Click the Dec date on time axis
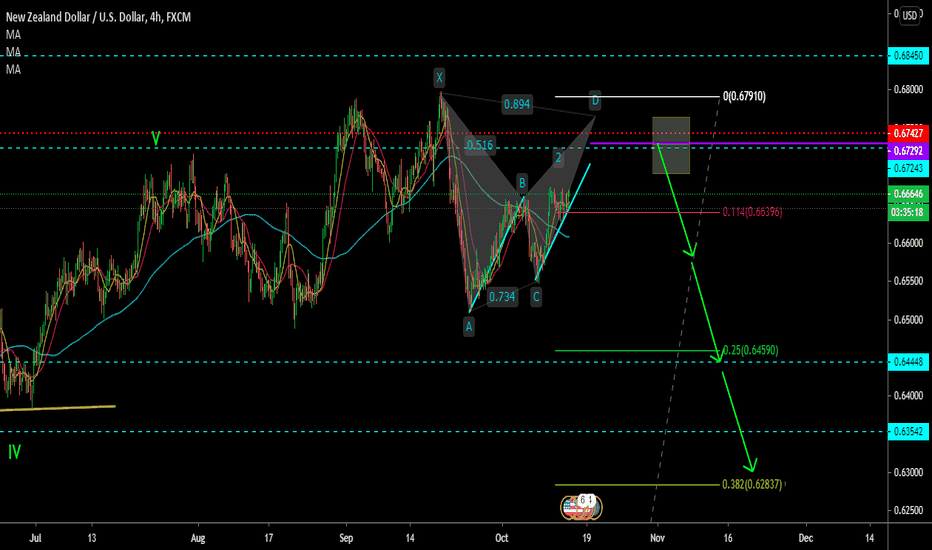 point(805,538)
